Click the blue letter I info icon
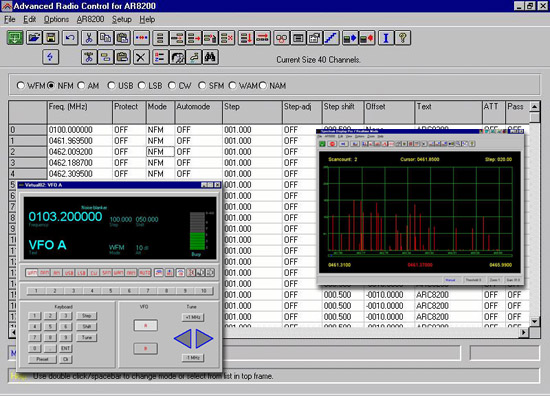The height and width of the screenshot is (396, 550). coord(386,38)
